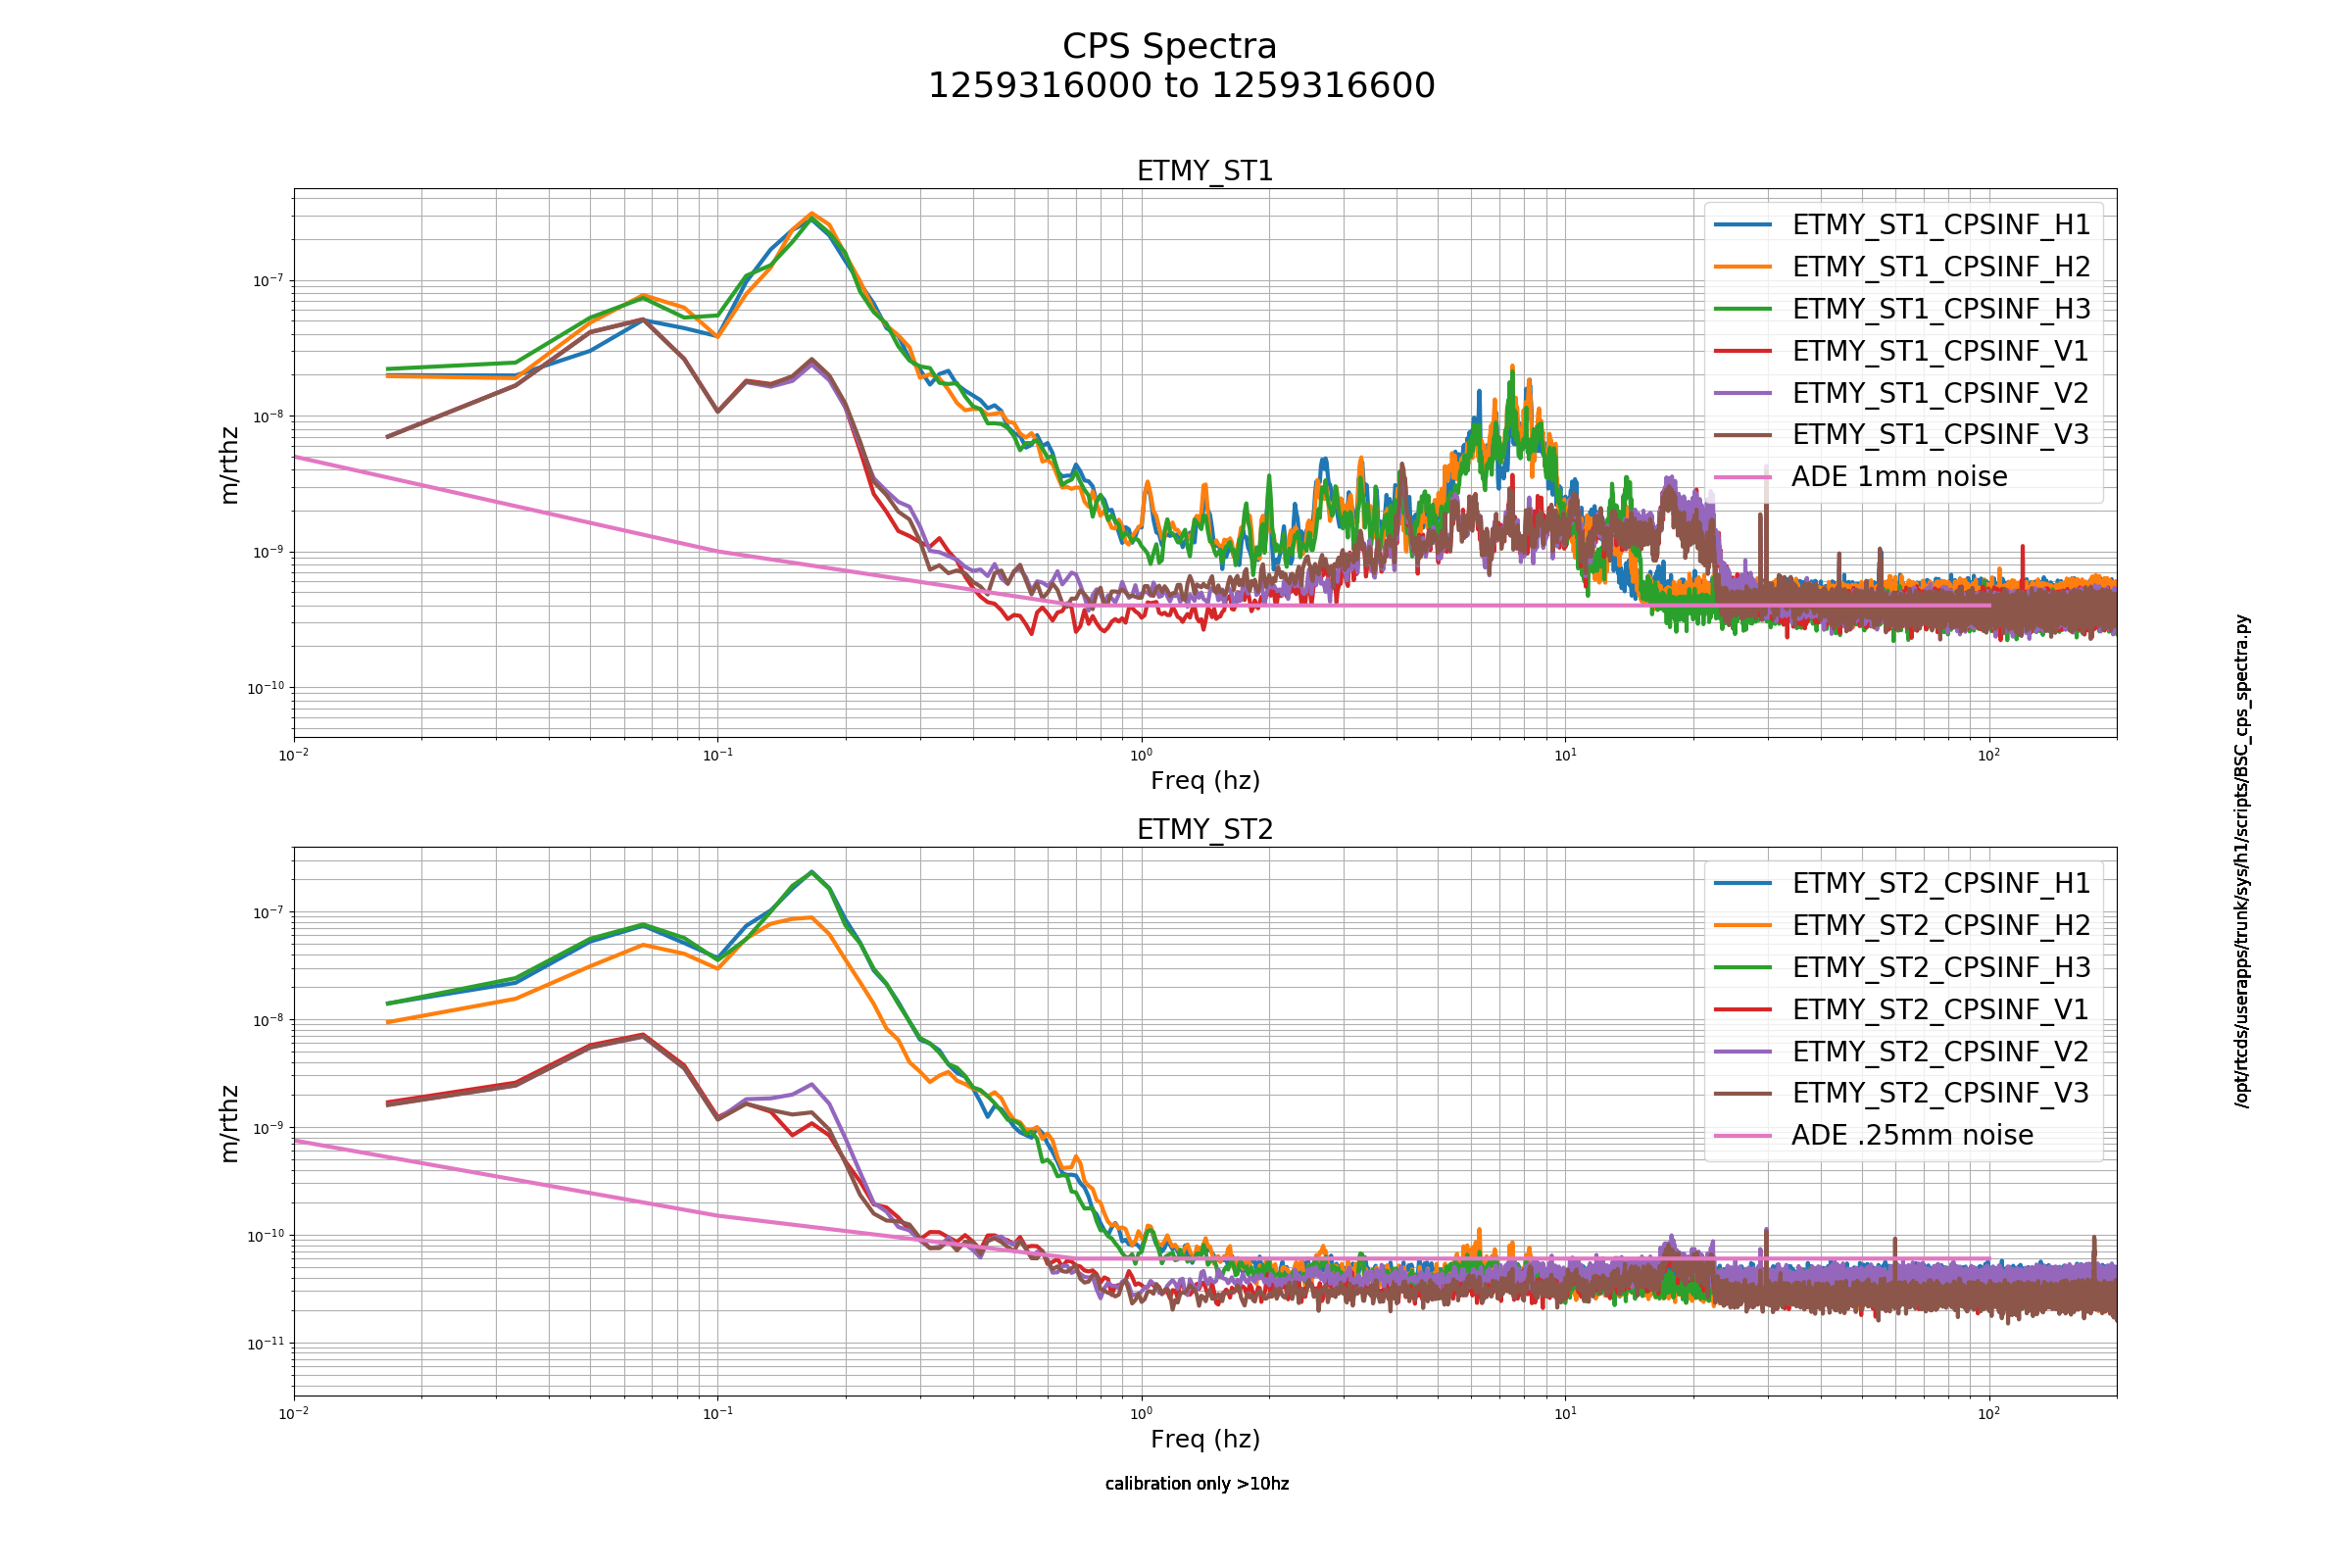
Task: Click the purple ETMY_ST1_CPSINF_V2 legend swatch
Action: click(1742, 393)
